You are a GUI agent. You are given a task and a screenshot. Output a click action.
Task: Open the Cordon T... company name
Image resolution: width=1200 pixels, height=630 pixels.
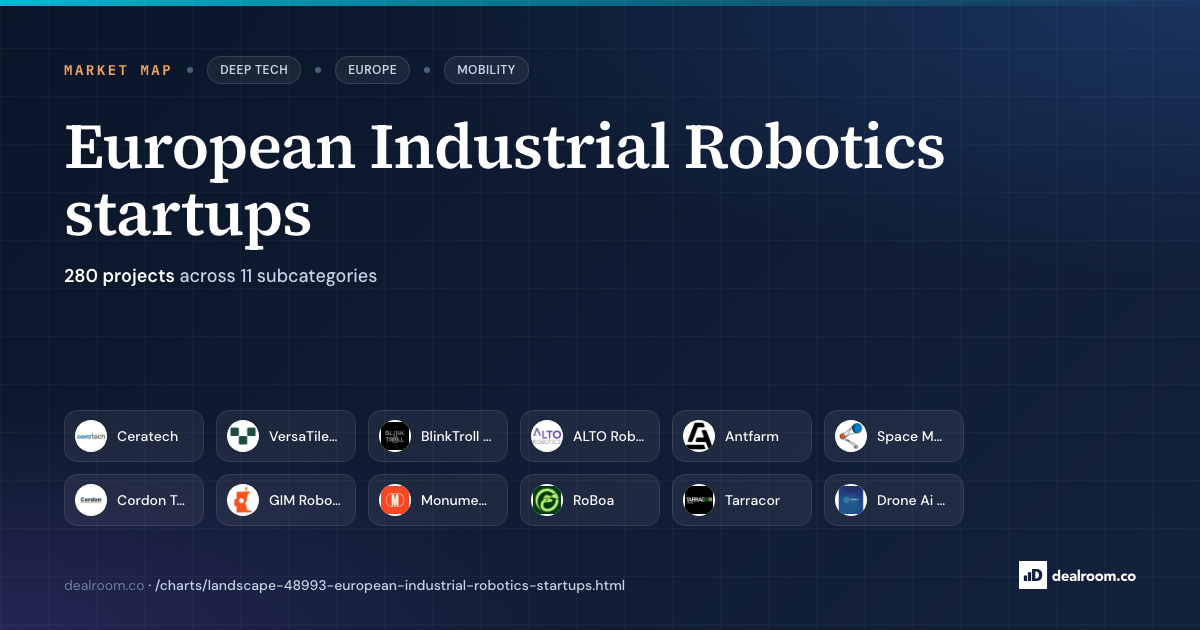(x=151, y=500)
